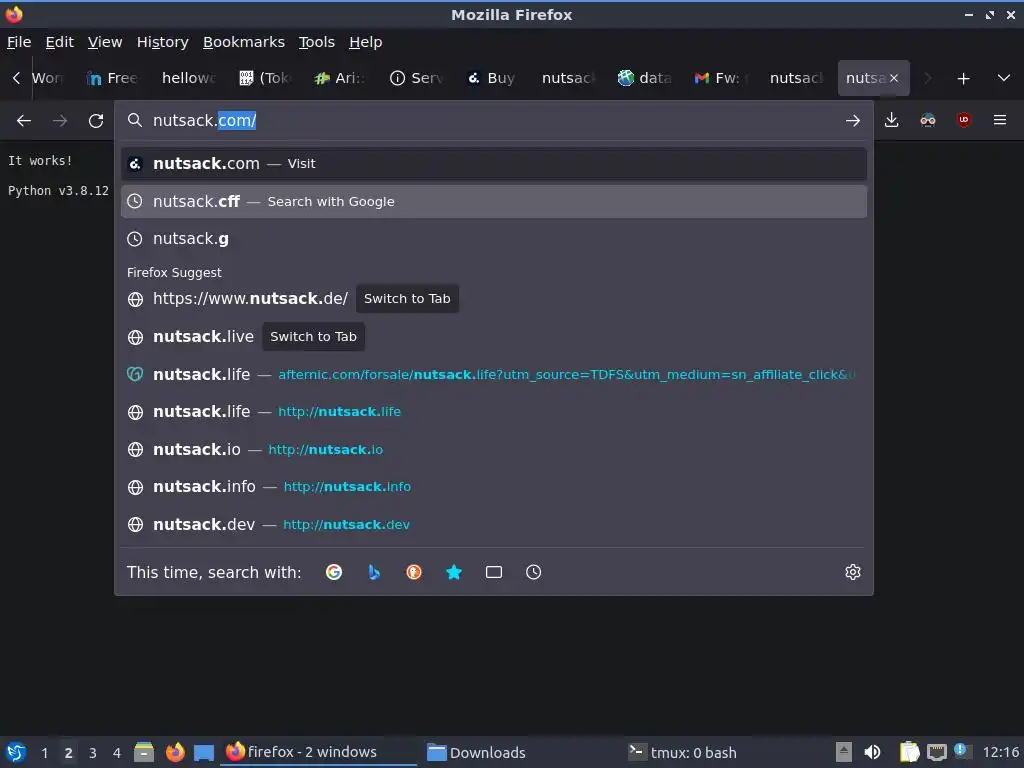Search this time with Bing icon
The width and height of the screenshot is (1024, 768).
[x=374, y=572]
